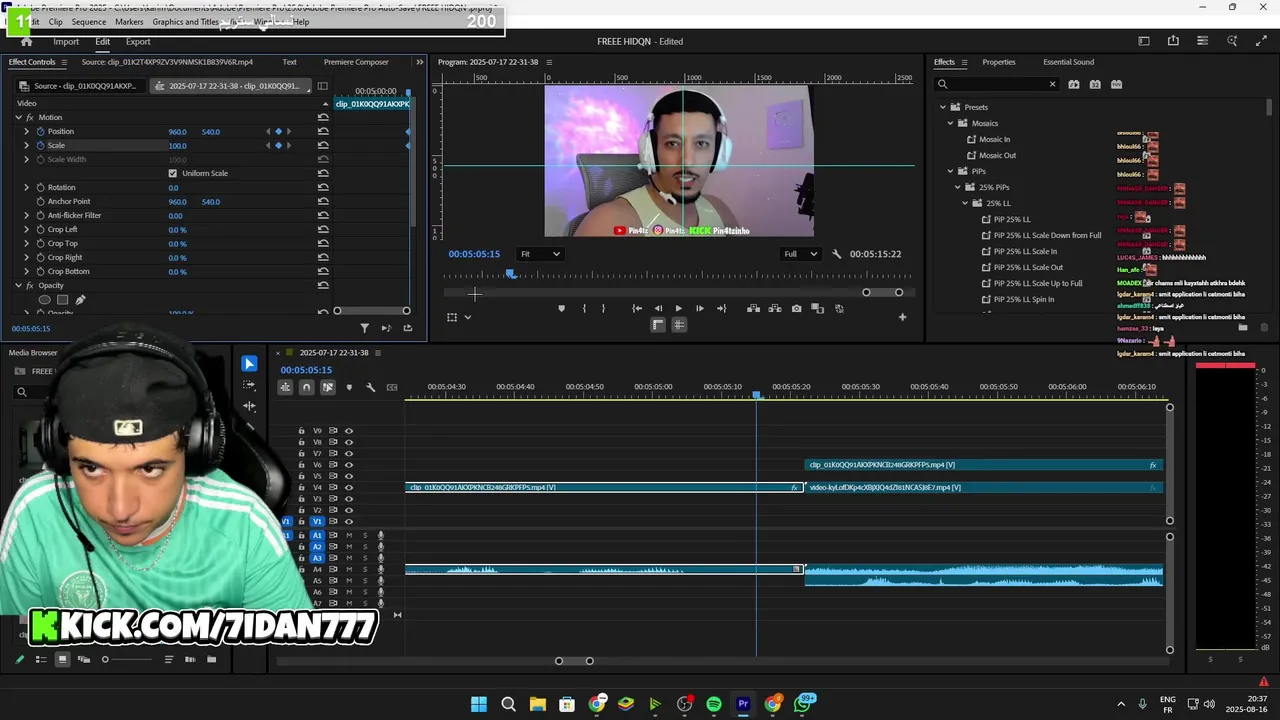The image size is (1280, 720).
Task: Toggle V4 track output eye
Action: click(349, 487)
